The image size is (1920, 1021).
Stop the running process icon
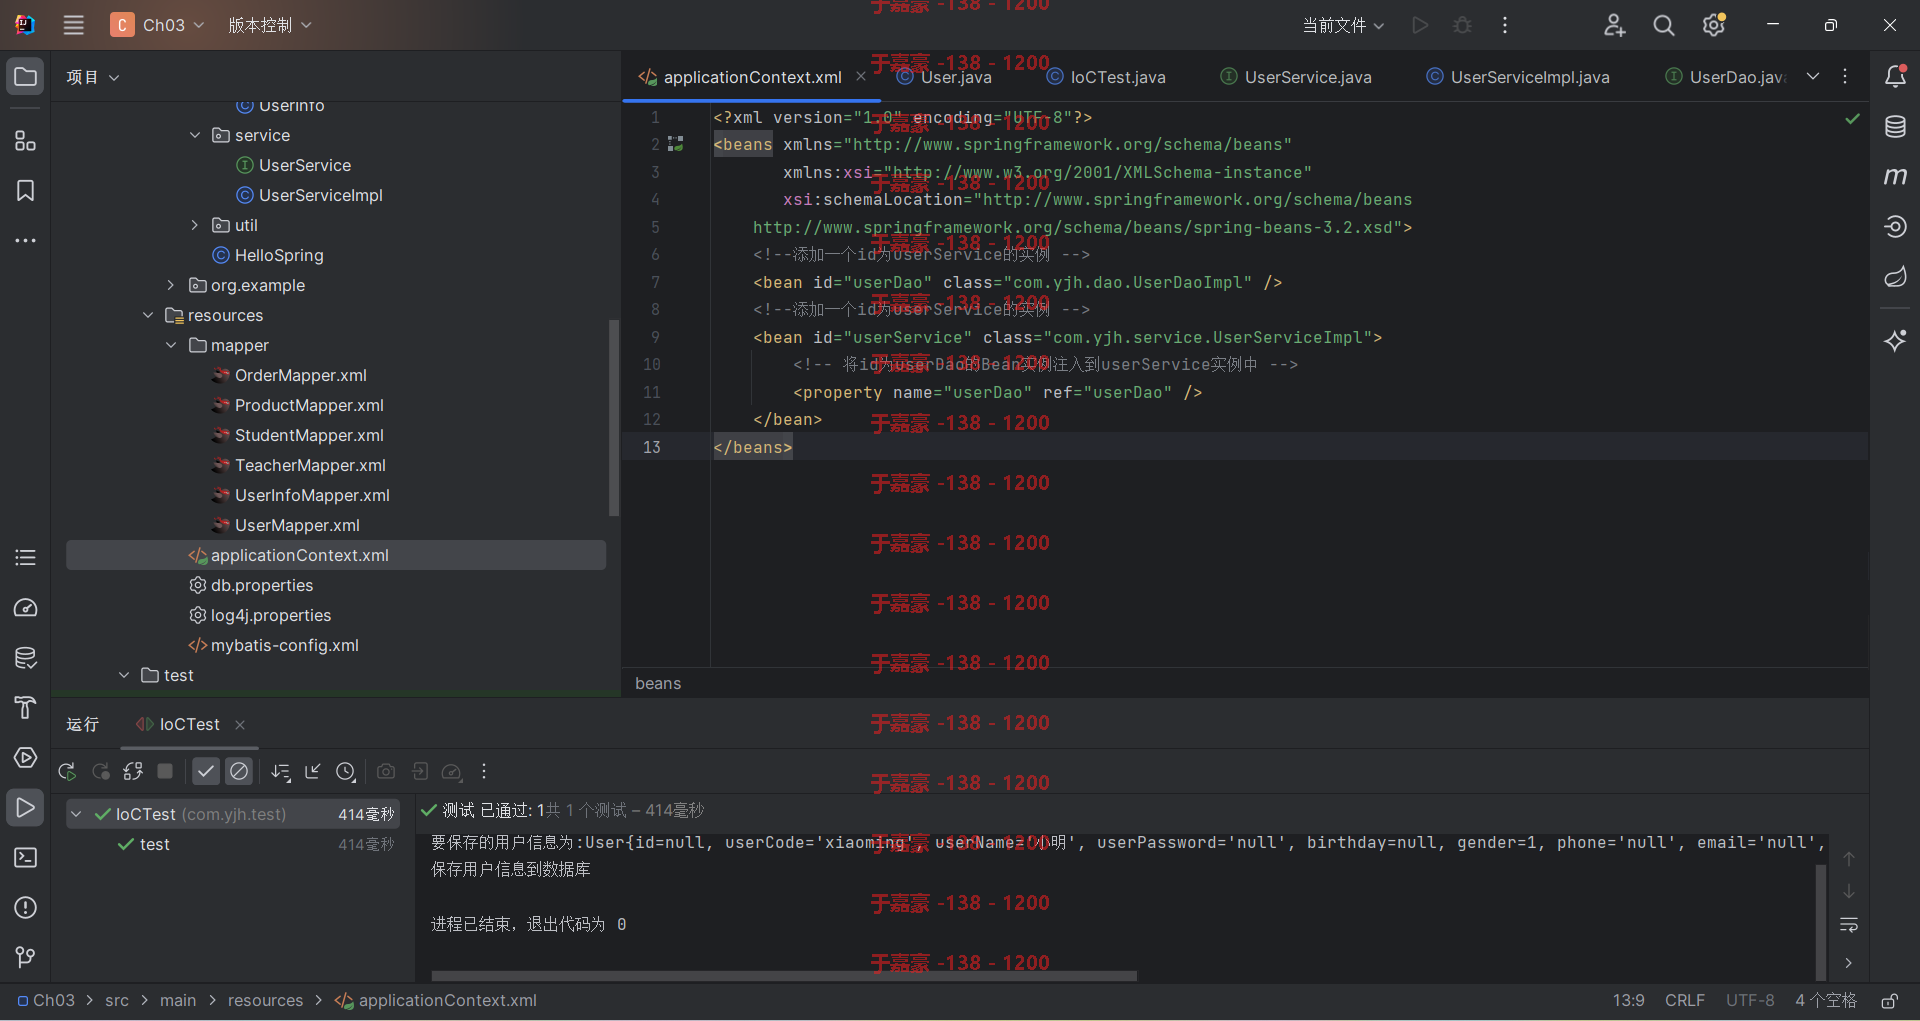[x=166, y=771]
